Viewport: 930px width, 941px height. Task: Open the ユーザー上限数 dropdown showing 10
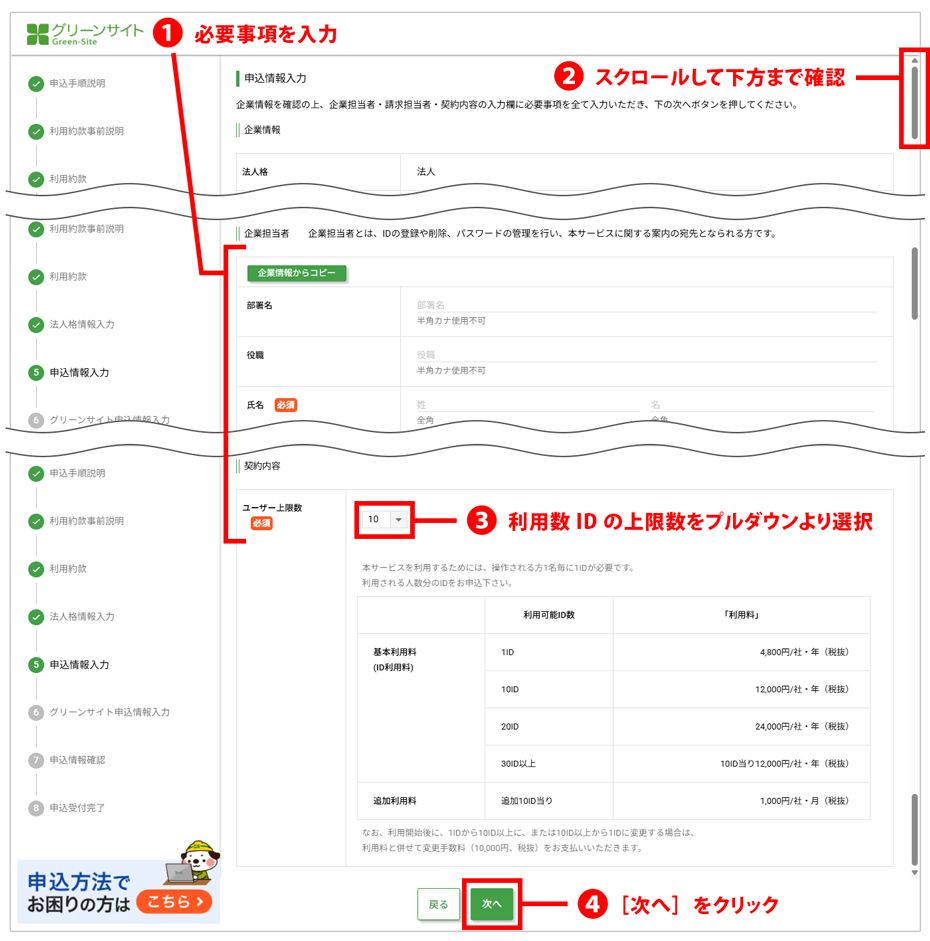coord(385,519)
